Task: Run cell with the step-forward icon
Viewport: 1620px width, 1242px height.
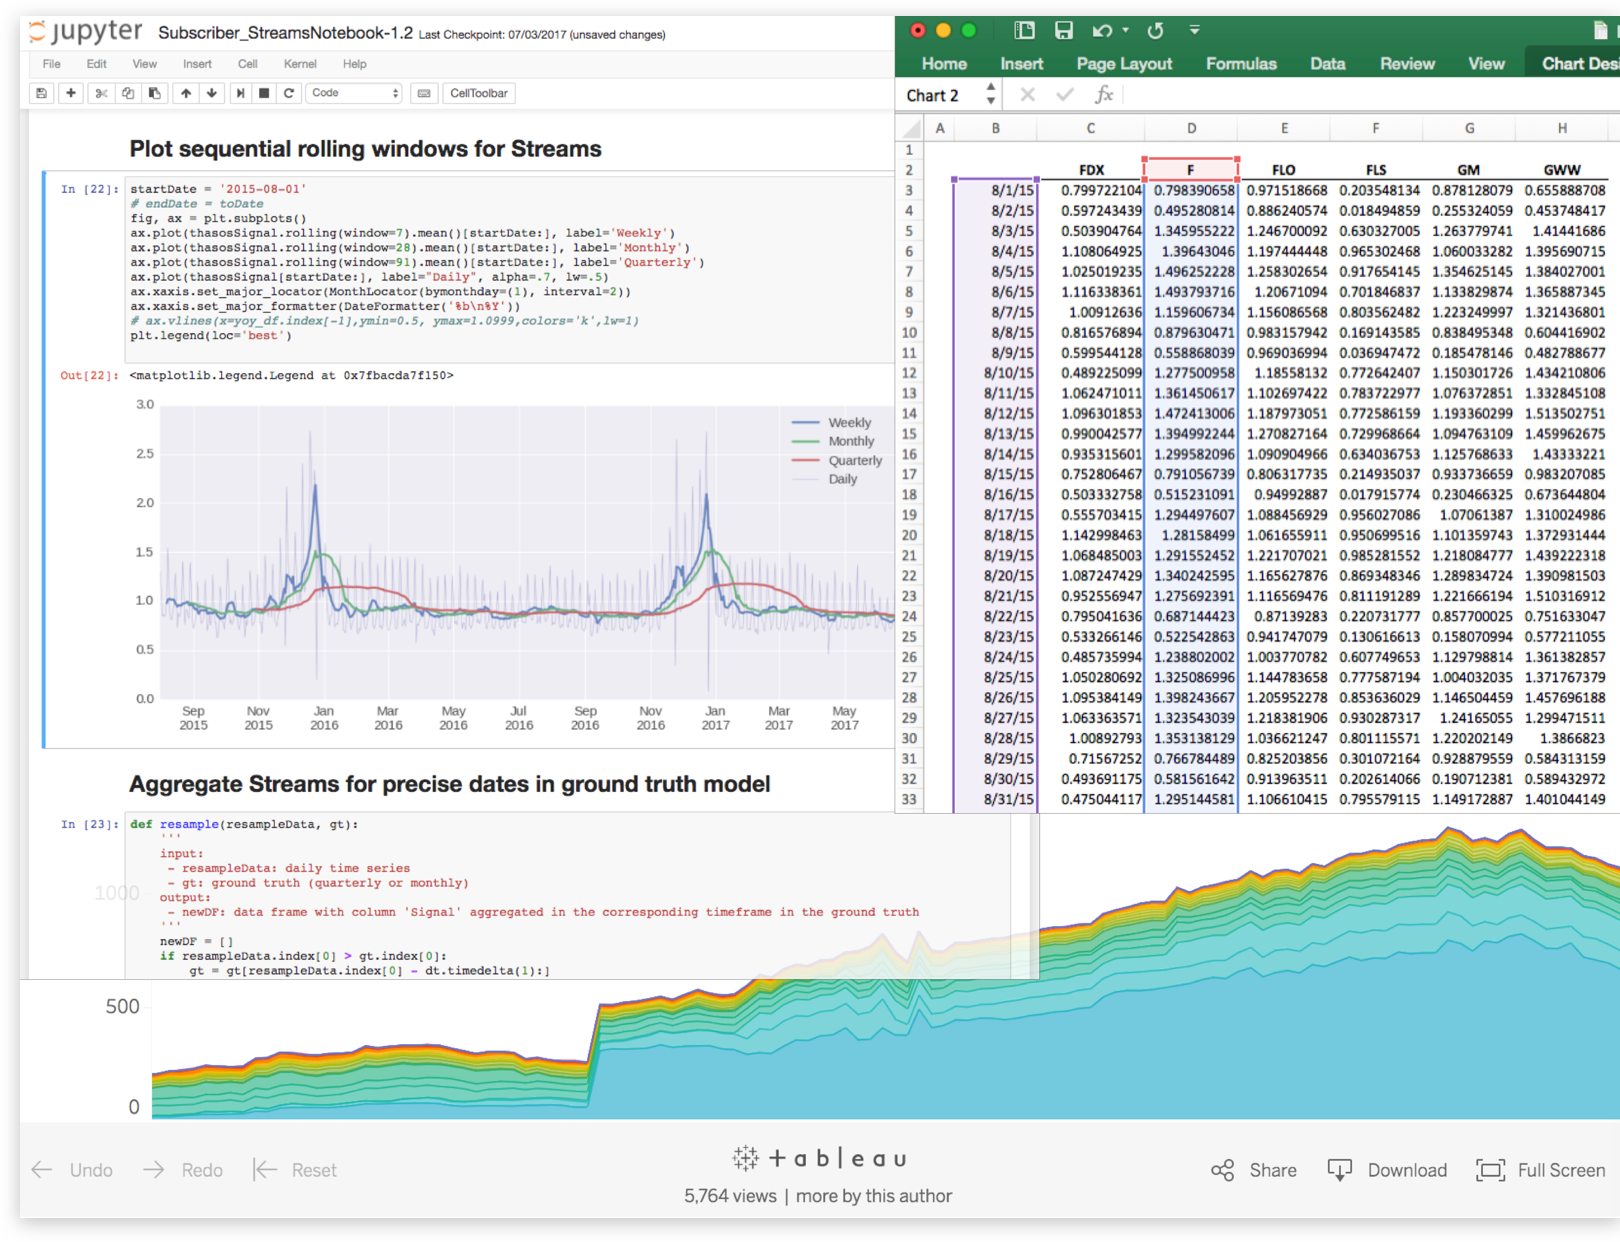Action: click(x=240, y=93)
